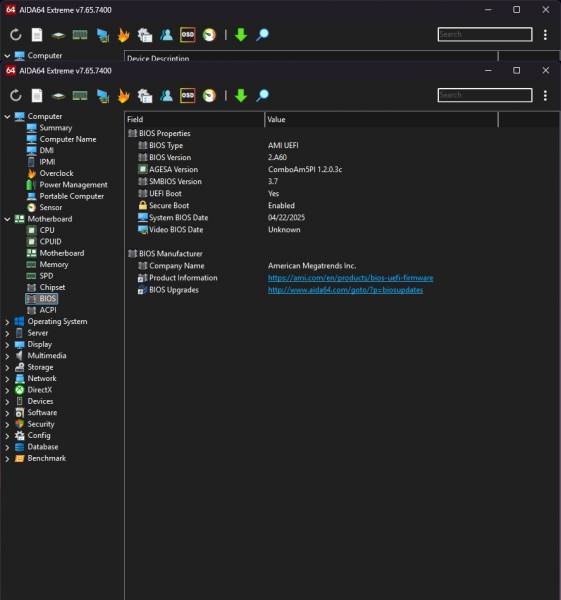Open three-dot menu in background AIDA64 window
Screen dimensions: 561x600
click(545, 35)
